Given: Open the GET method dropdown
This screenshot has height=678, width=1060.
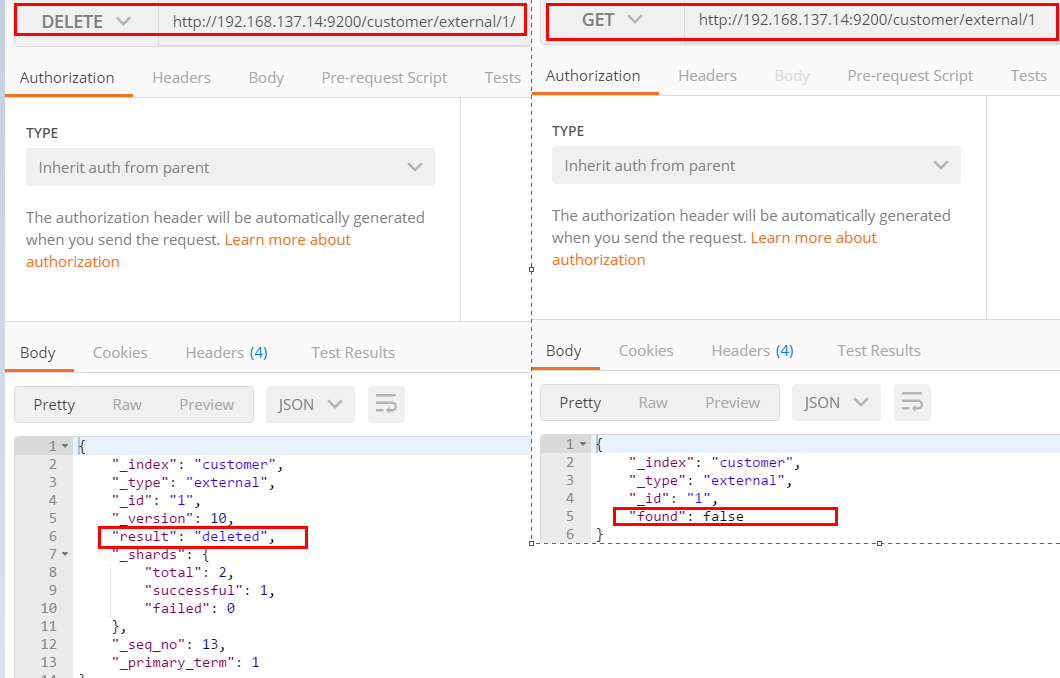Looking at the screenshot, I should pos(612,20).
